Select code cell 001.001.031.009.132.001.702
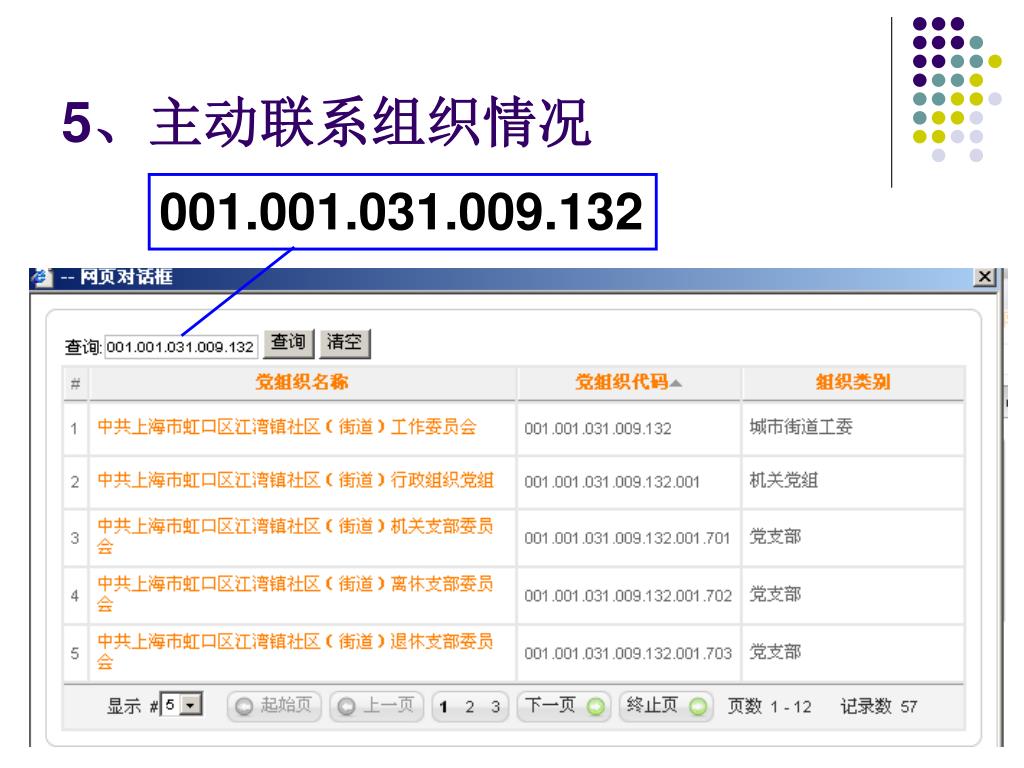Image resolution: width=1024 pixels, height=768 pixels. tap(628, 596)
